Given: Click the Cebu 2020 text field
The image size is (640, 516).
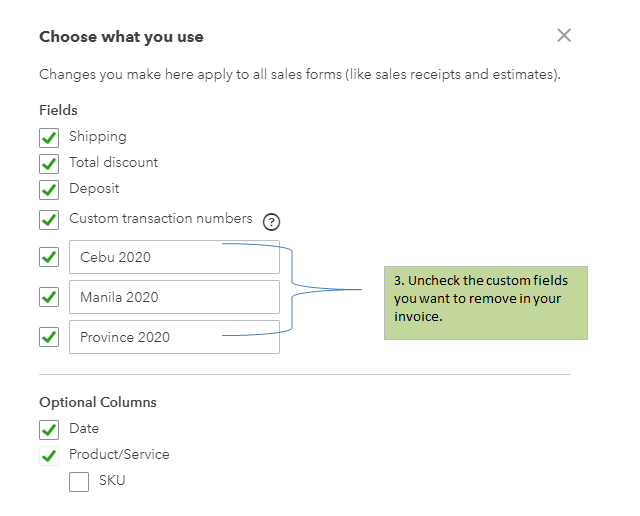Looking at the screenshot, I should pos(174,257).
